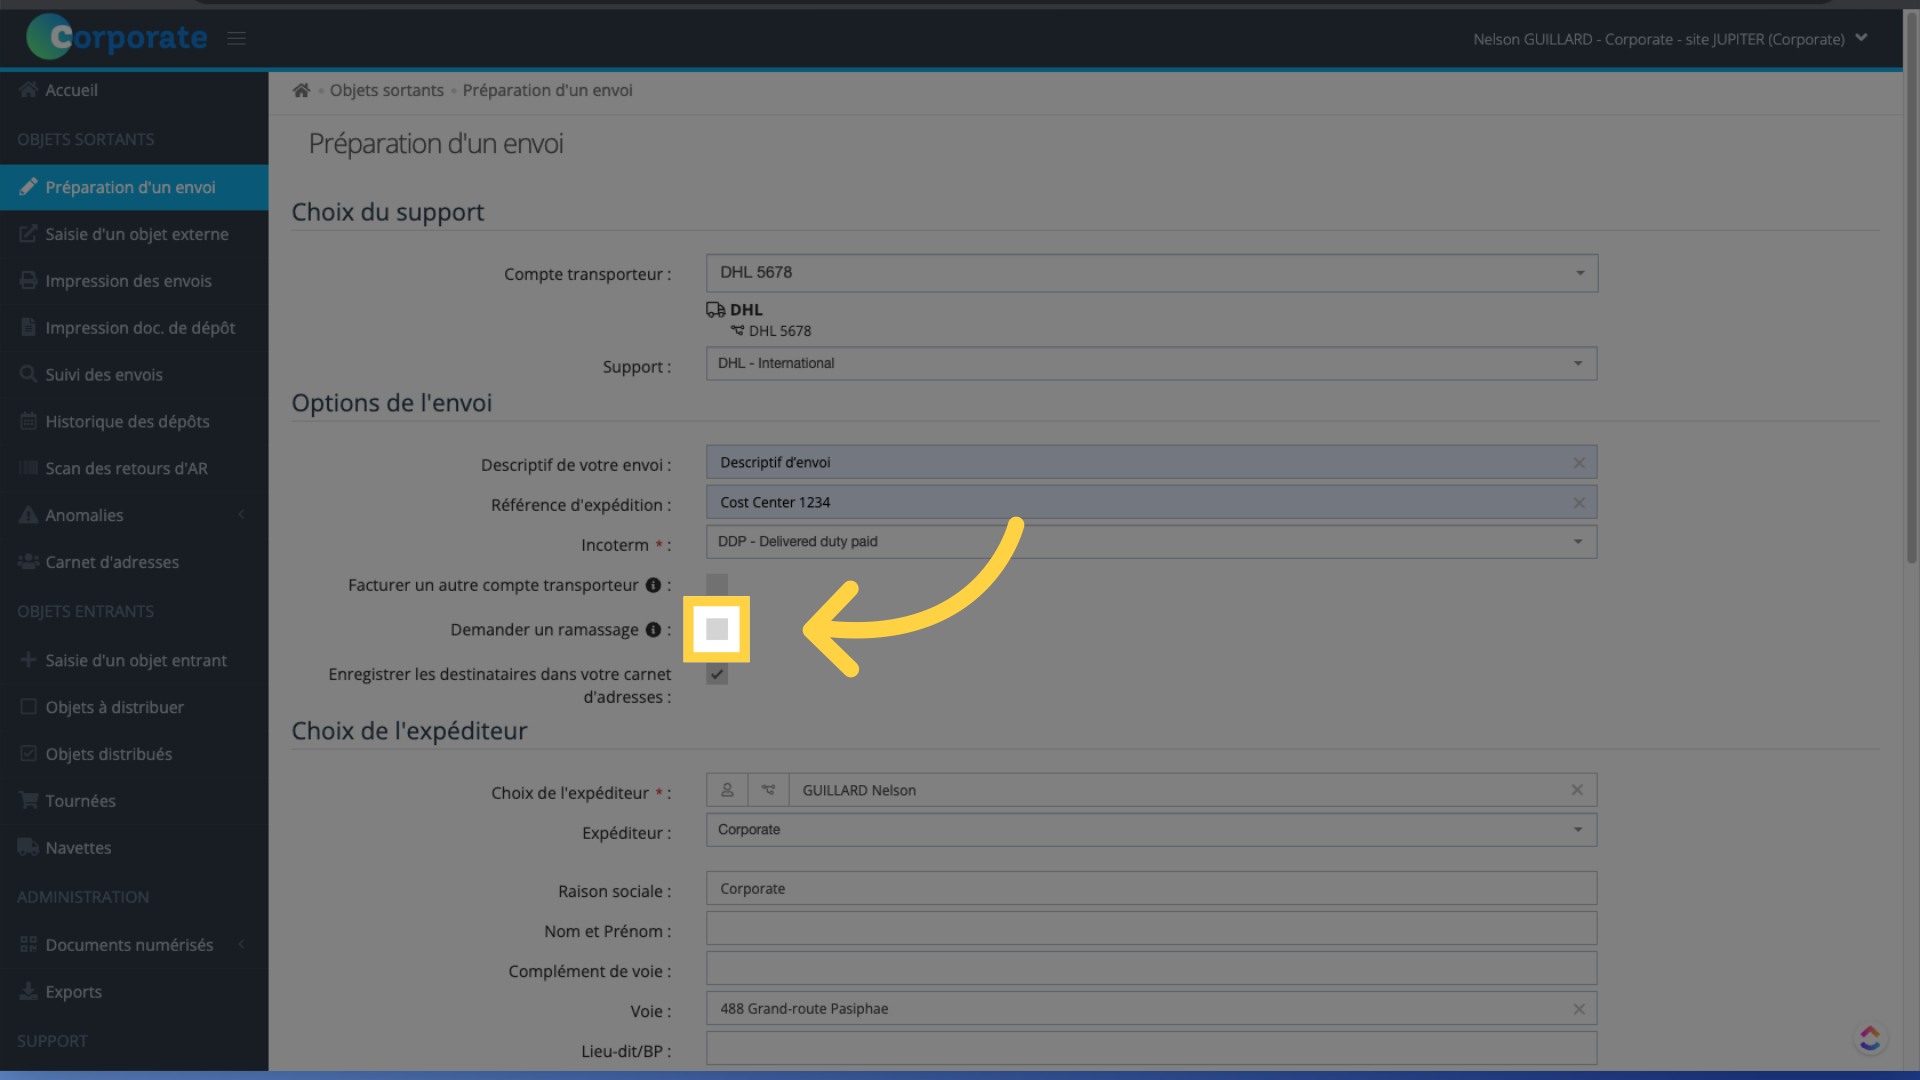The image size is (1920, 1080).
Task: Click the Exports download icon
Action: coord(28,992)
